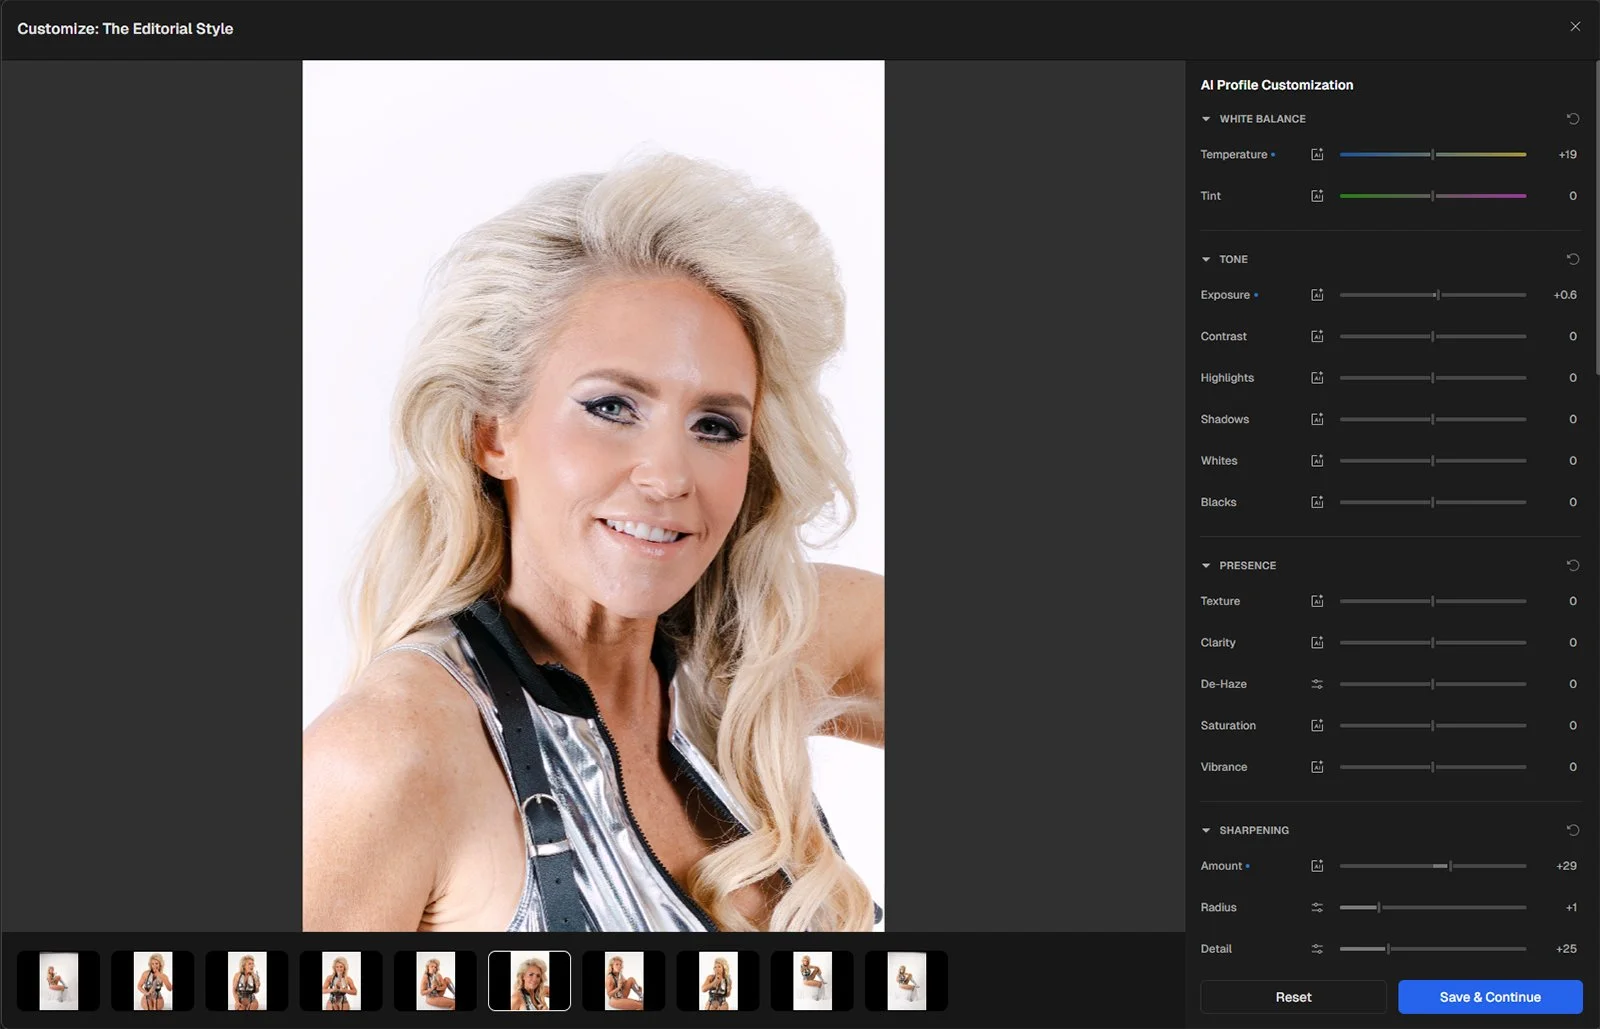This screenshot has width=1600, height=1029.
Task: Toggle AI adjustment icon for Exposure
Action: click(1317, 295)
